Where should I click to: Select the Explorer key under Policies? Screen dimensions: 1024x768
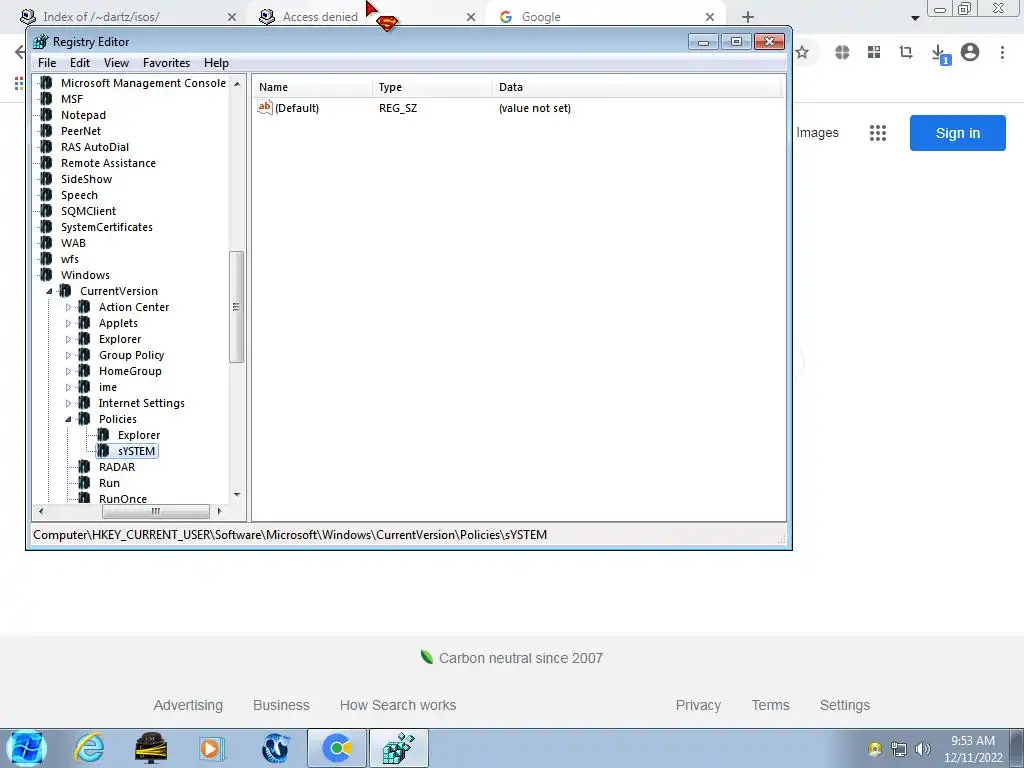tap(138, 435)
